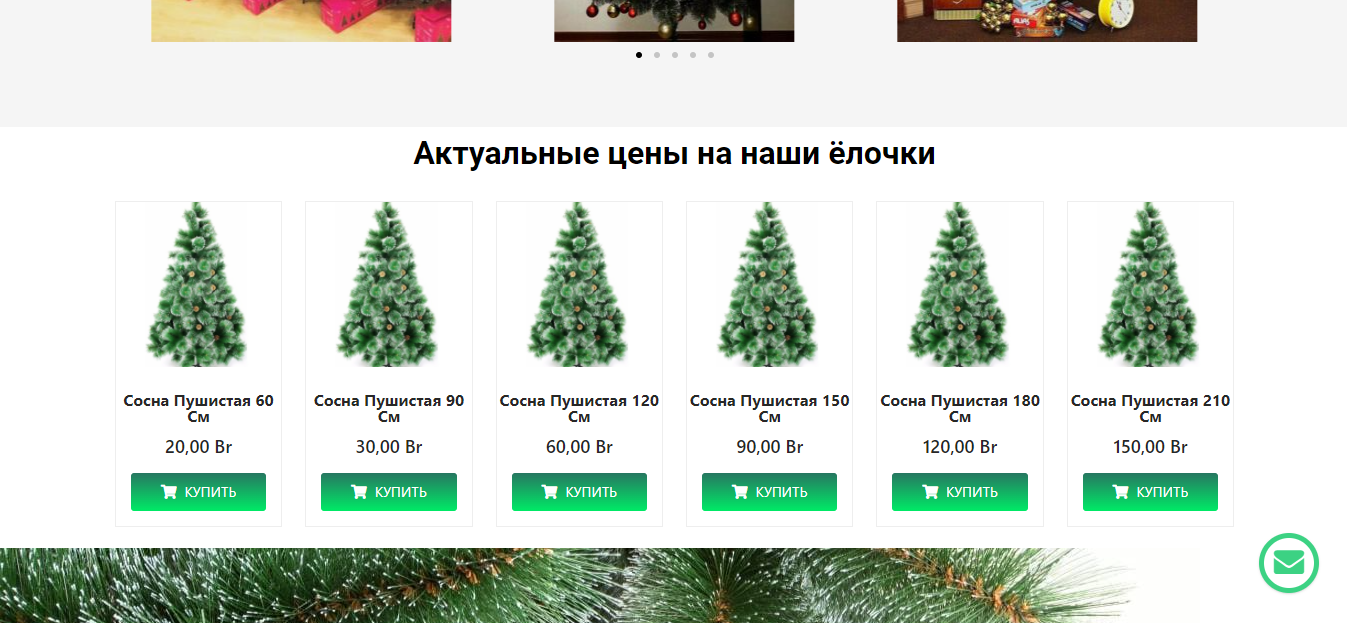
Task: Buy the Сосна Пушистая 150 См tree
Action: (769, 492)
